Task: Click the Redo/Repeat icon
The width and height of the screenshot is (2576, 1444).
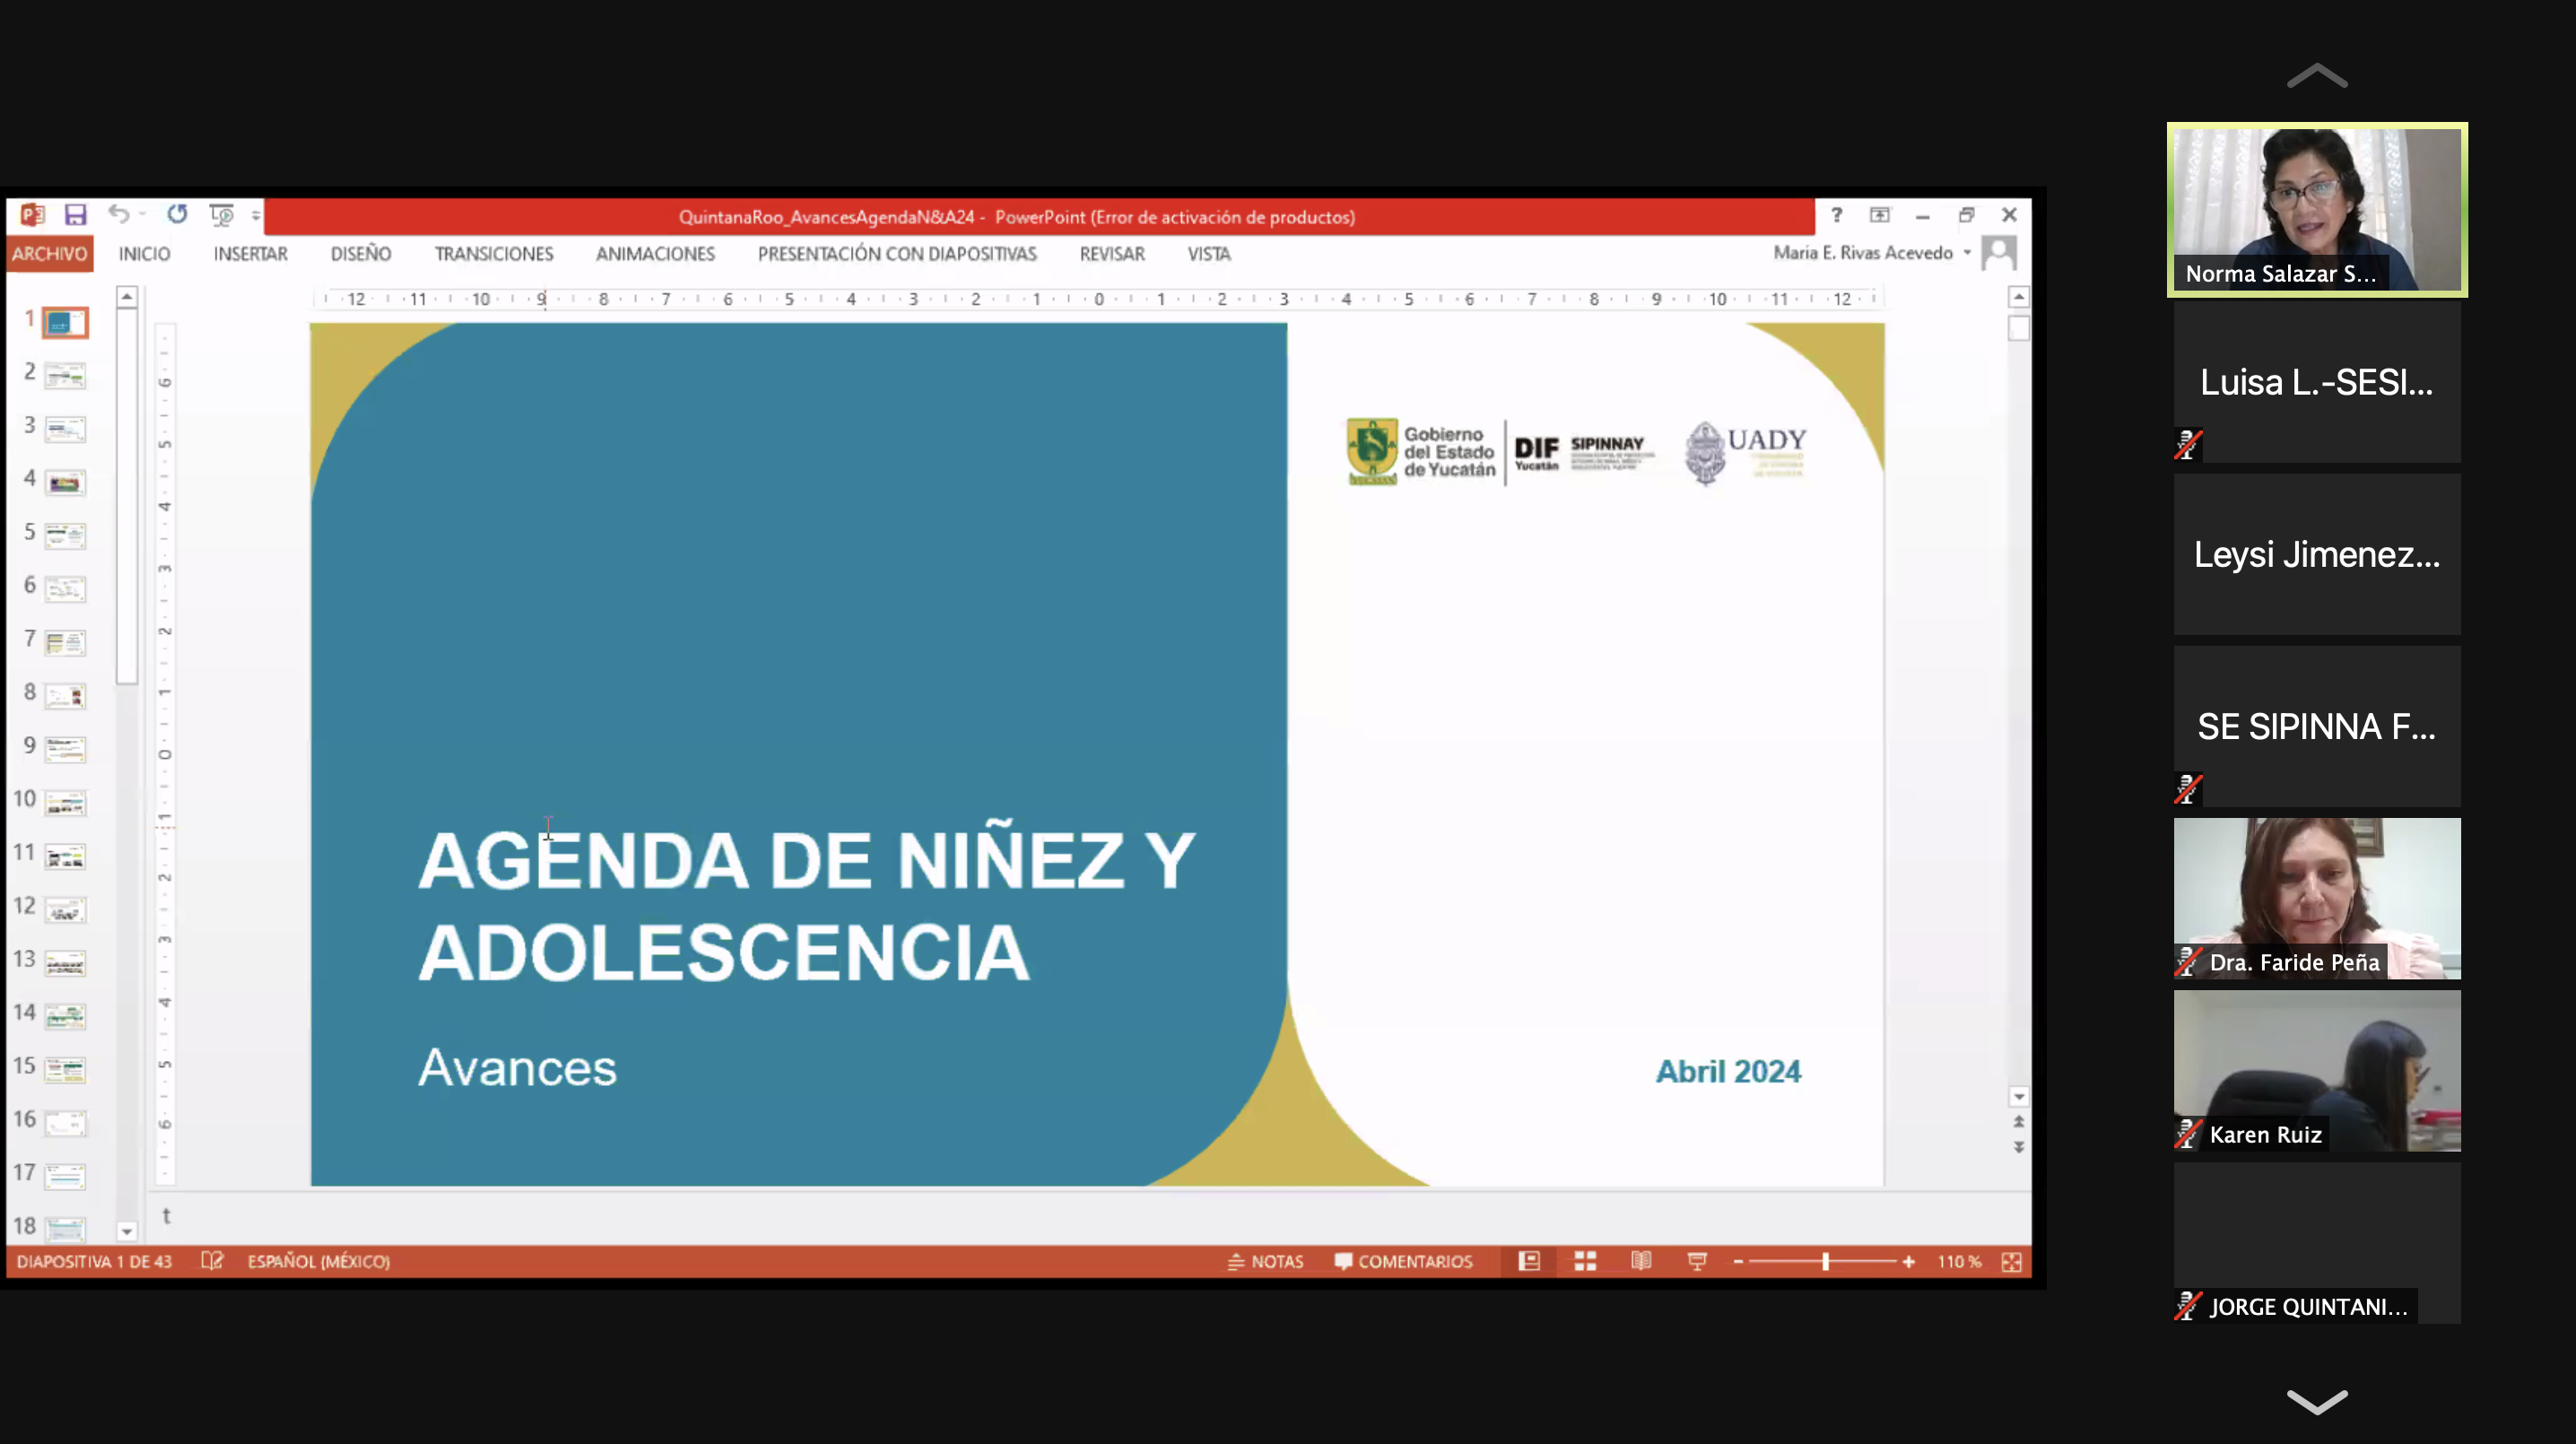Action: click(x=177, y=214)
